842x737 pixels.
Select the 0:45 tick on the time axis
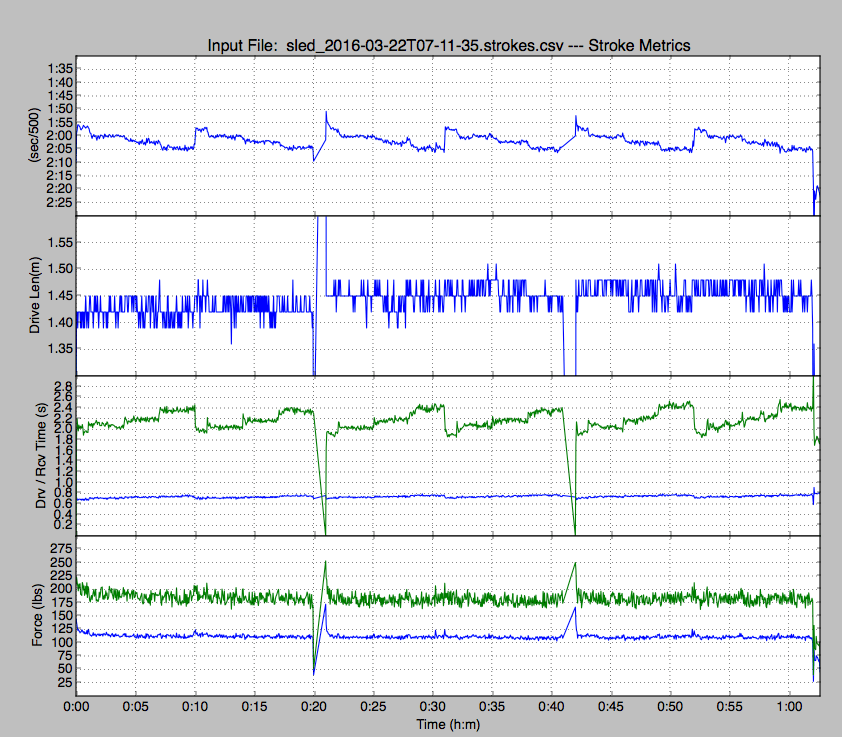coord(610,706)
